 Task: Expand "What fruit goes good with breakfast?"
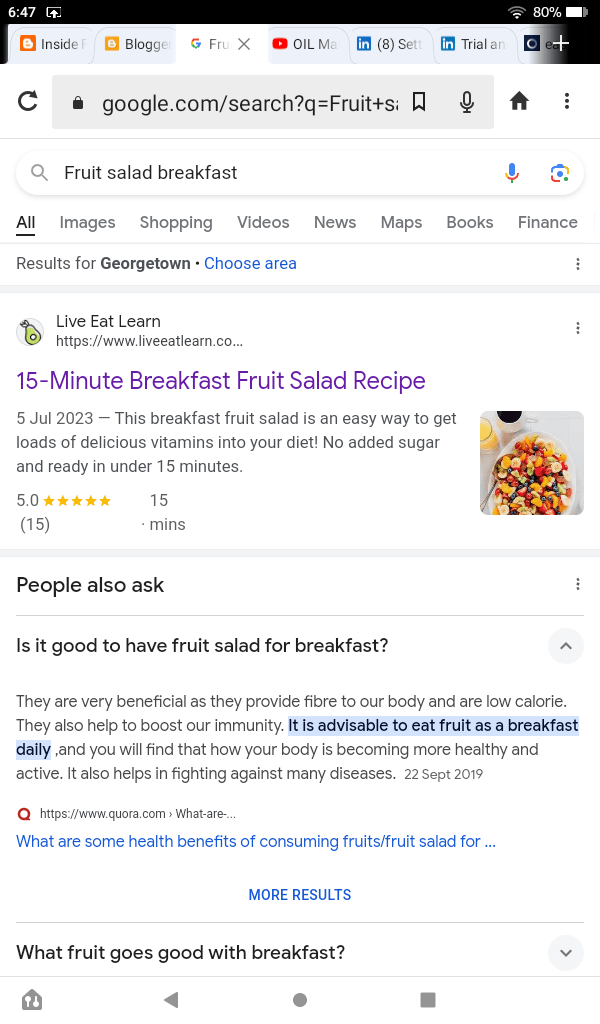[565, 953]
